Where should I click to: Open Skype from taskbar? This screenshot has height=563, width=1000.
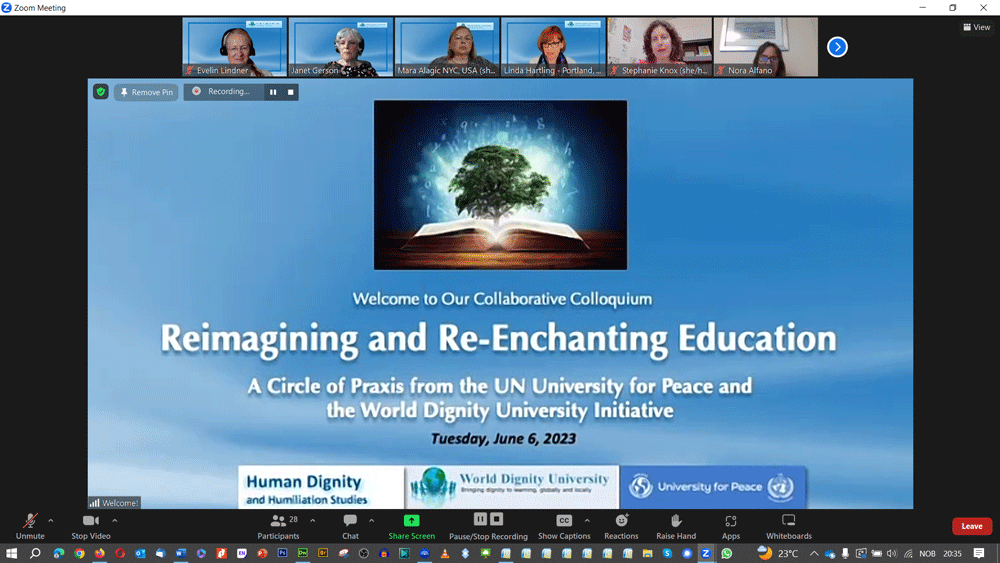click(x=667, y=553)
